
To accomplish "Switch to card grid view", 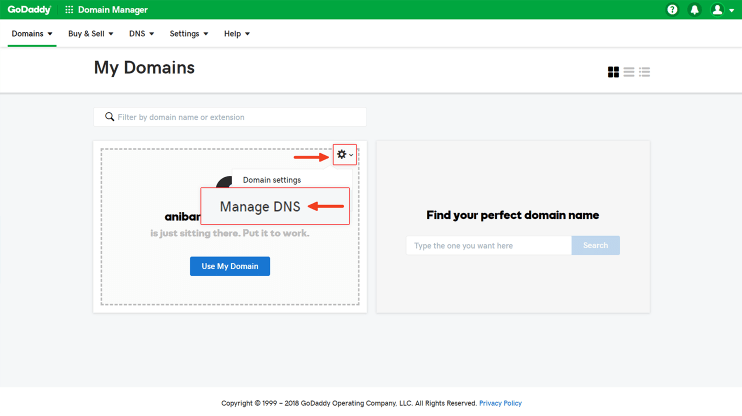I will pos(613,72).
